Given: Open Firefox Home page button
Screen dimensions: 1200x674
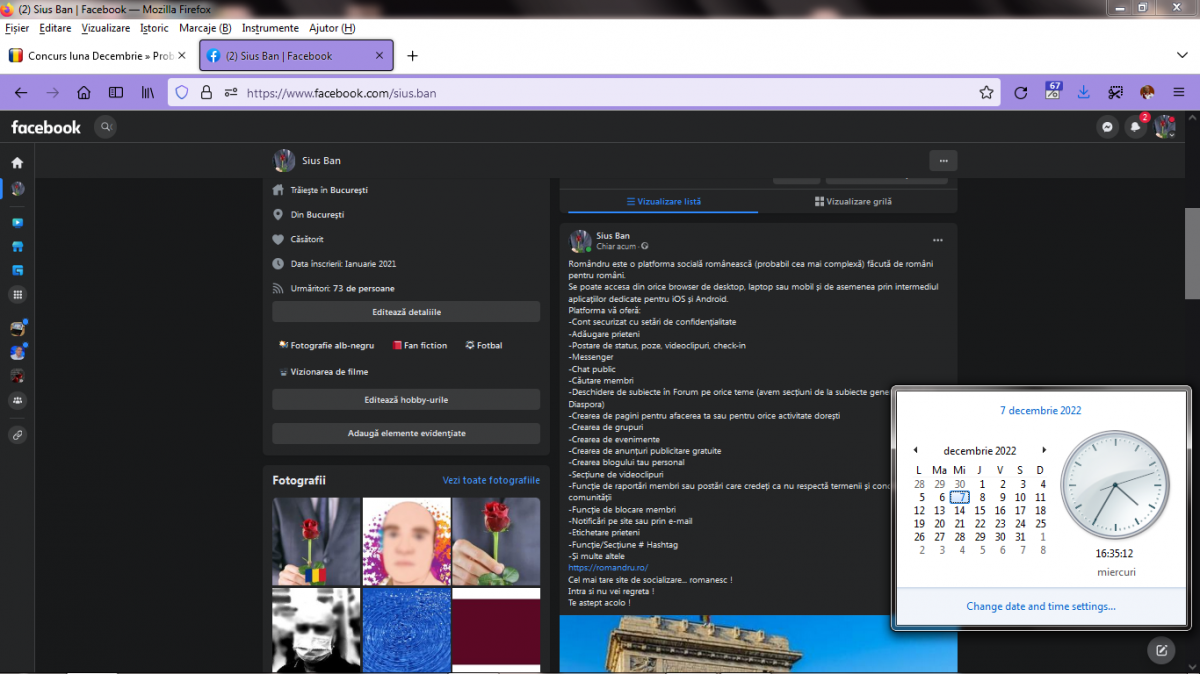Looking at the screenshot, I should [x=84, y=93].
